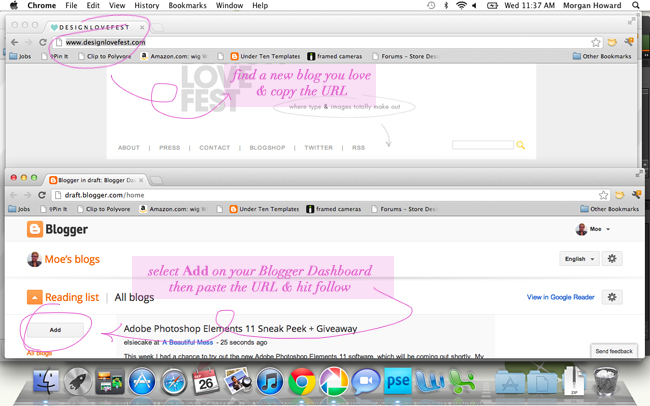
Task: Open the Bookmarks menu
Action: (187, 5)
